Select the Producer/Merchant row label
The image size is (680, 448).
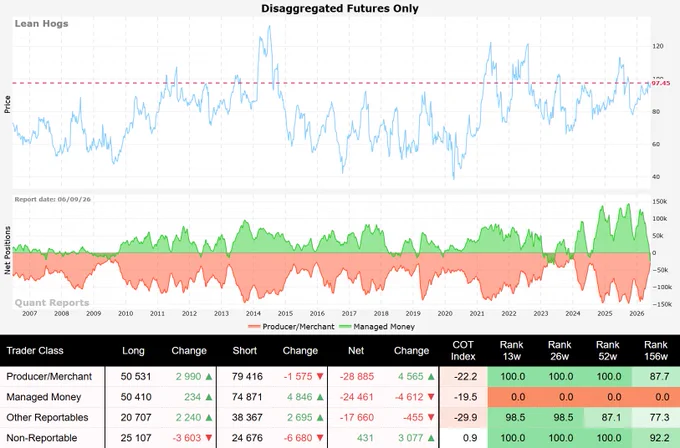tap(49, 376)
